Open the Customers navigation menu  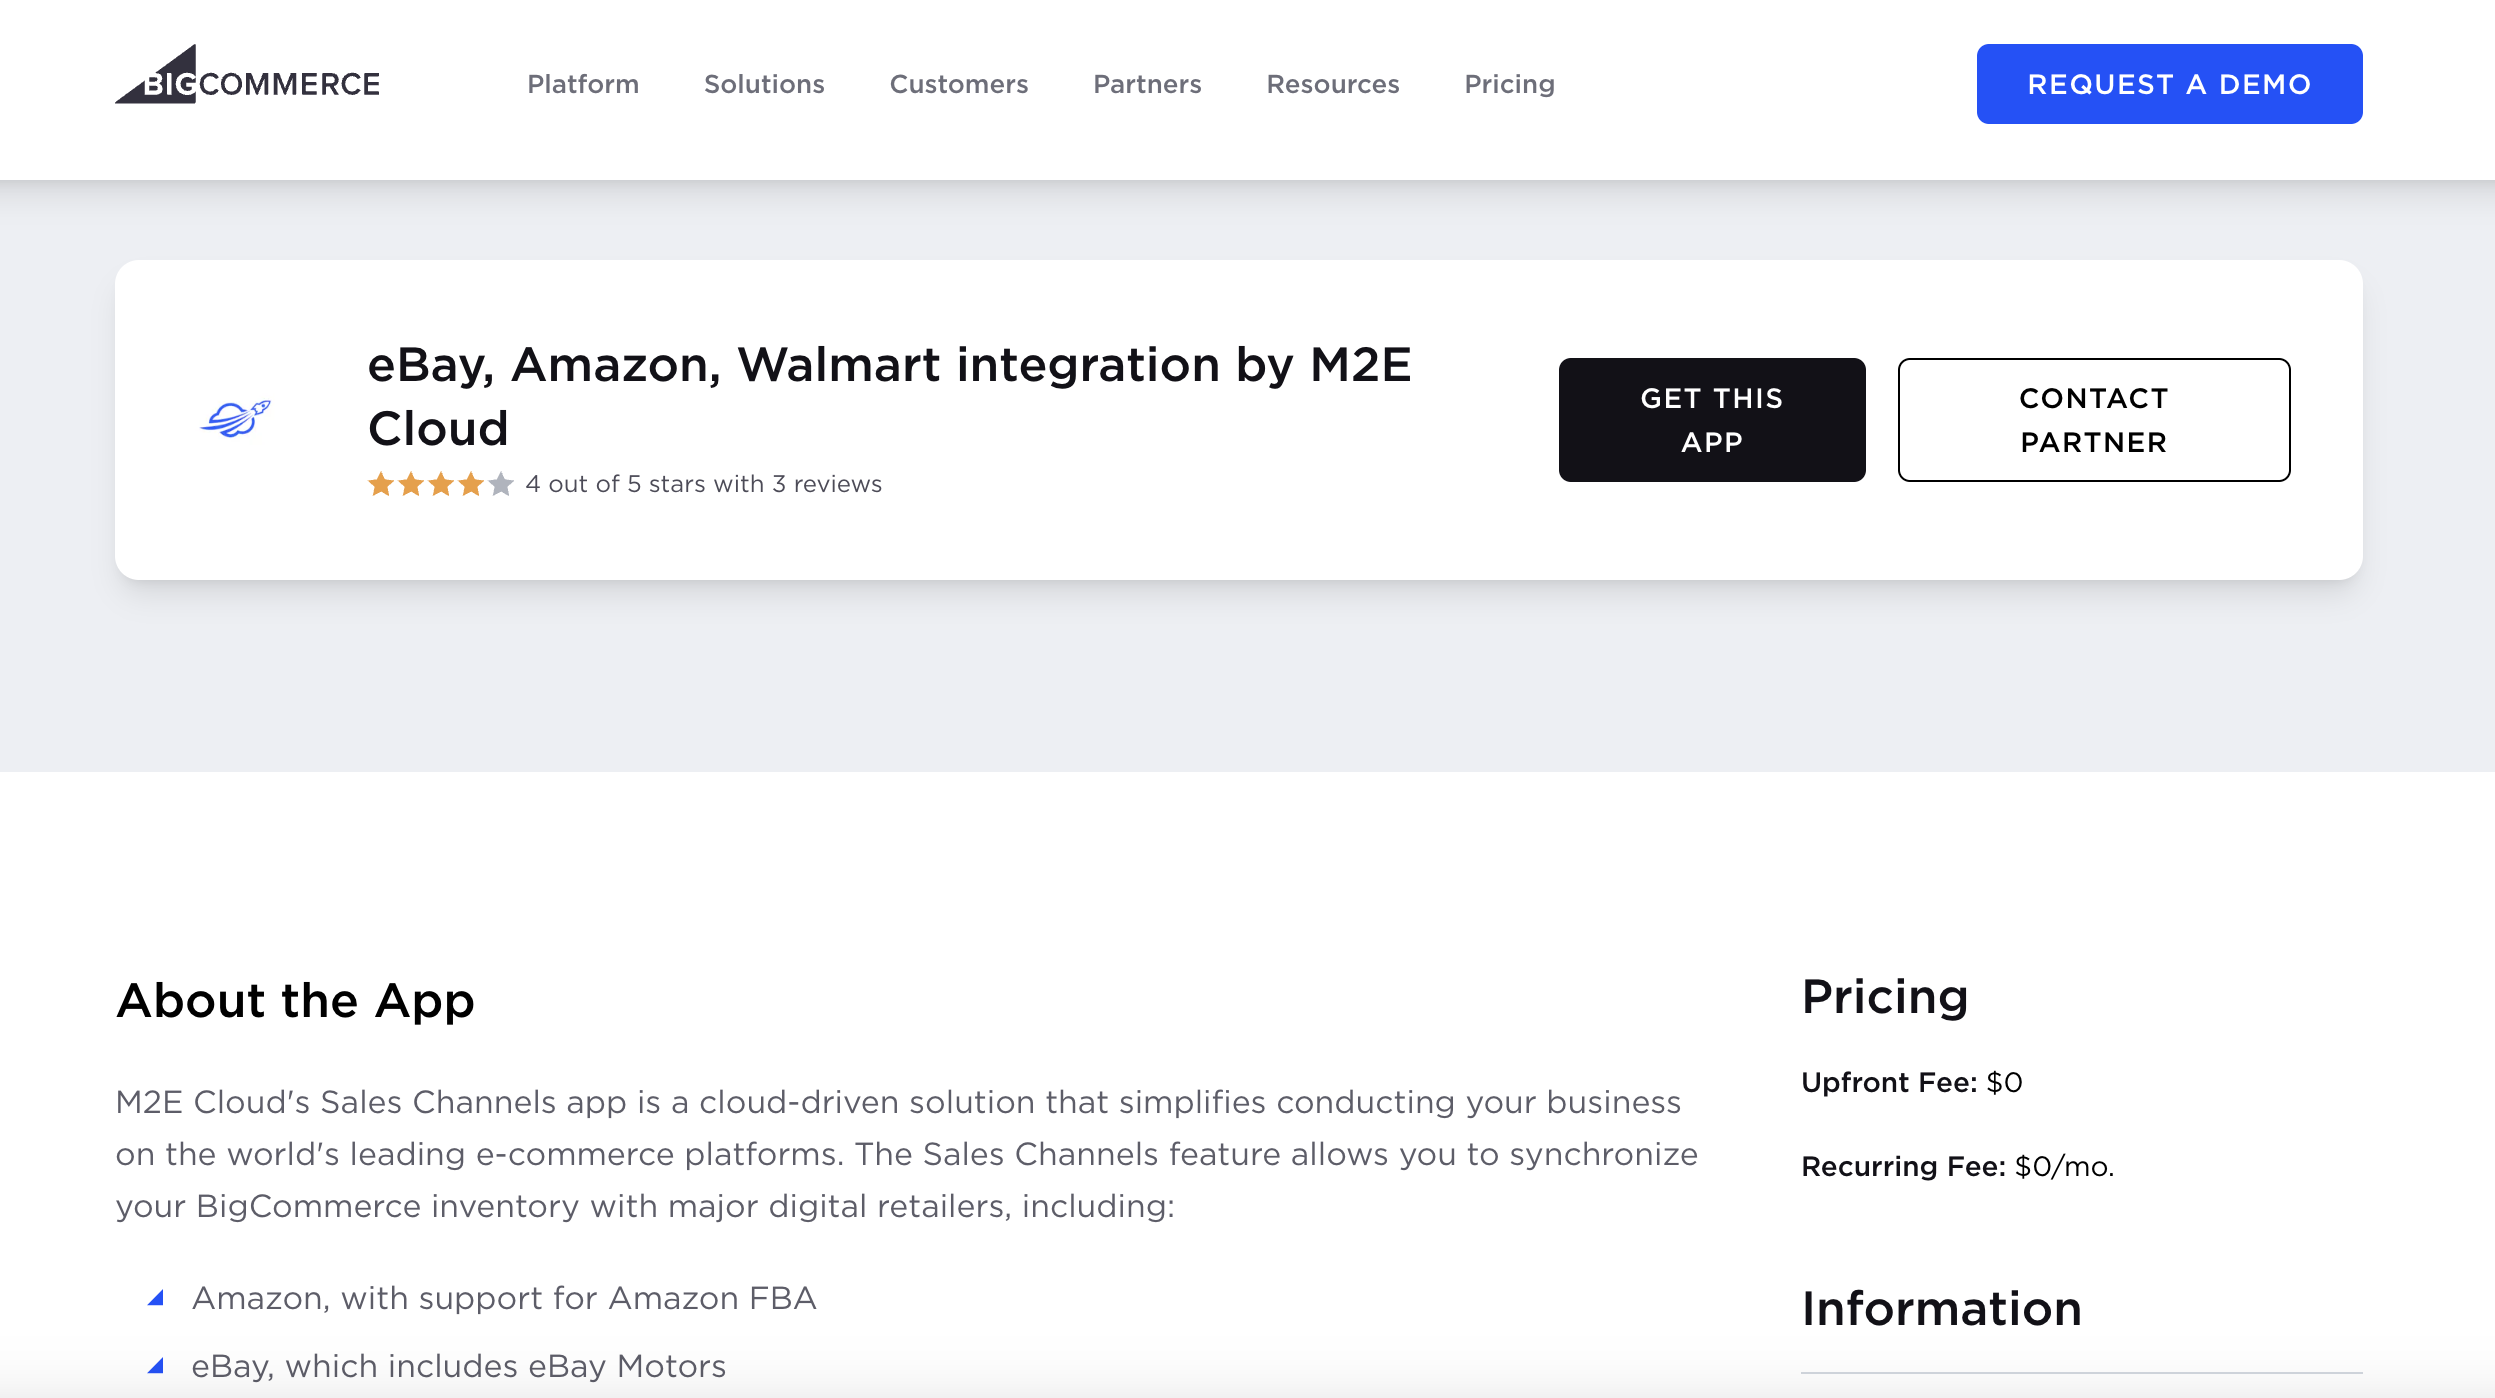point(958,84)
